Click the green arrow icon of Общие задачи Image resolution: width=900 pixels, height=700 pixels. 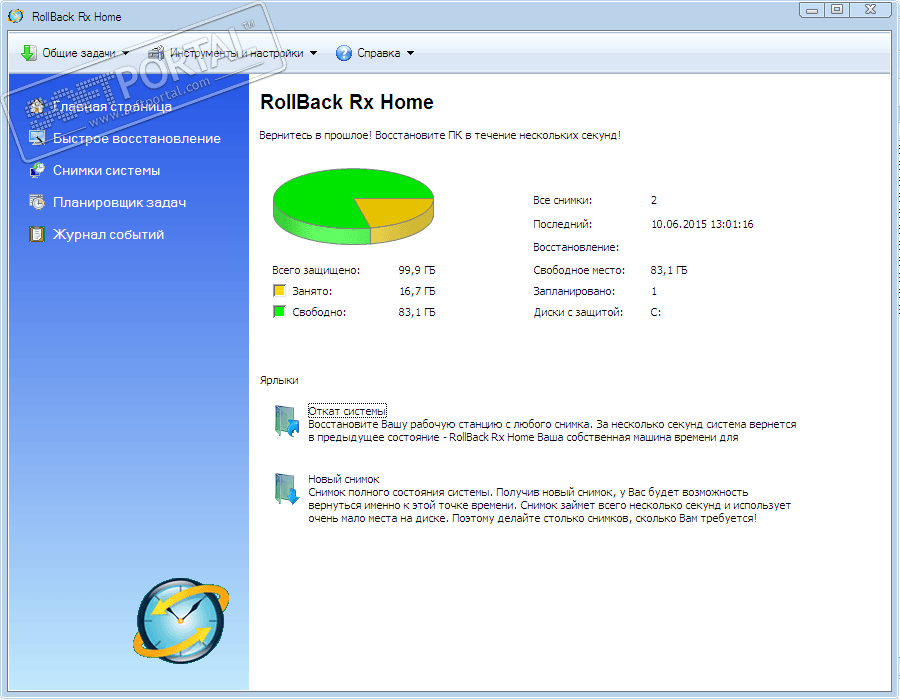[x=28, y=53]
